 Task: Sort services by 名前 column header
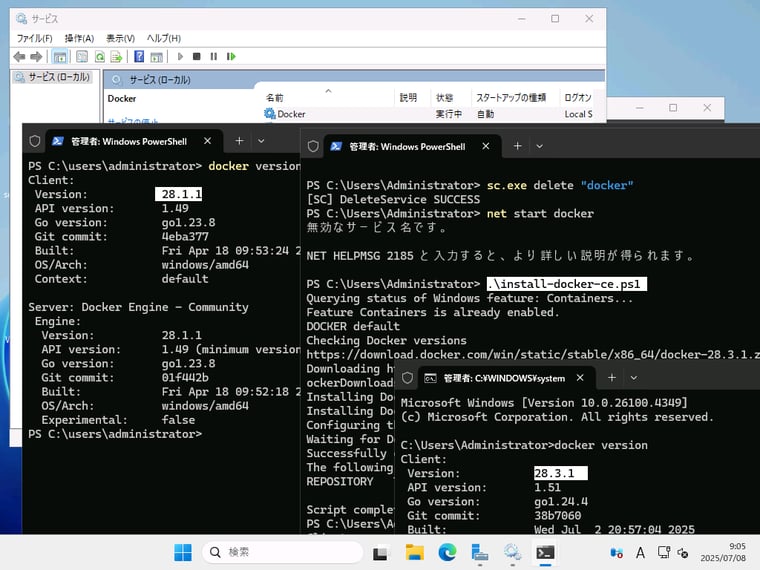tap(275, 98)
